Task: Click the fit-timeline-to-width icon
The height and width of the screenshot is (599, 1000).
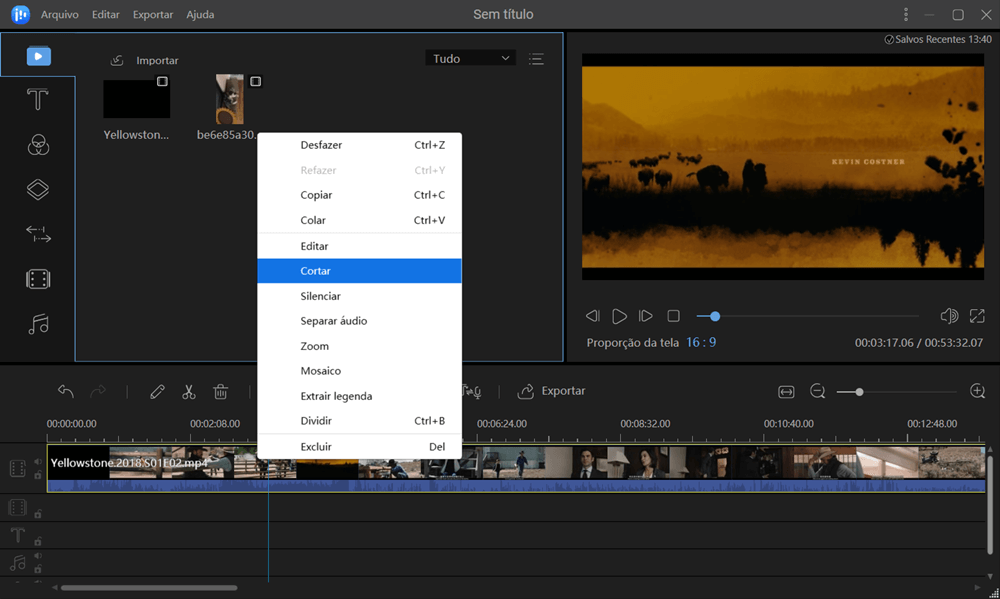Action: coord(786,392)
